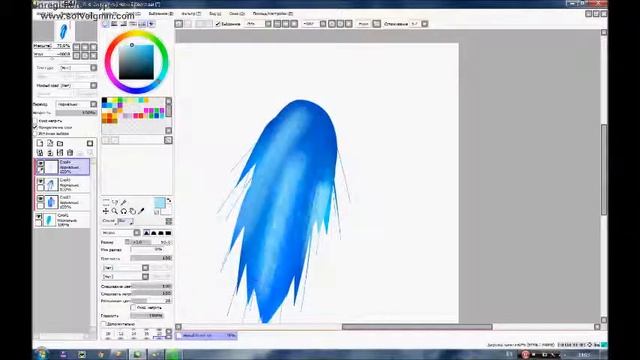Show the color wheel panel
Screen dimensions: 640x360
[105, 24]
